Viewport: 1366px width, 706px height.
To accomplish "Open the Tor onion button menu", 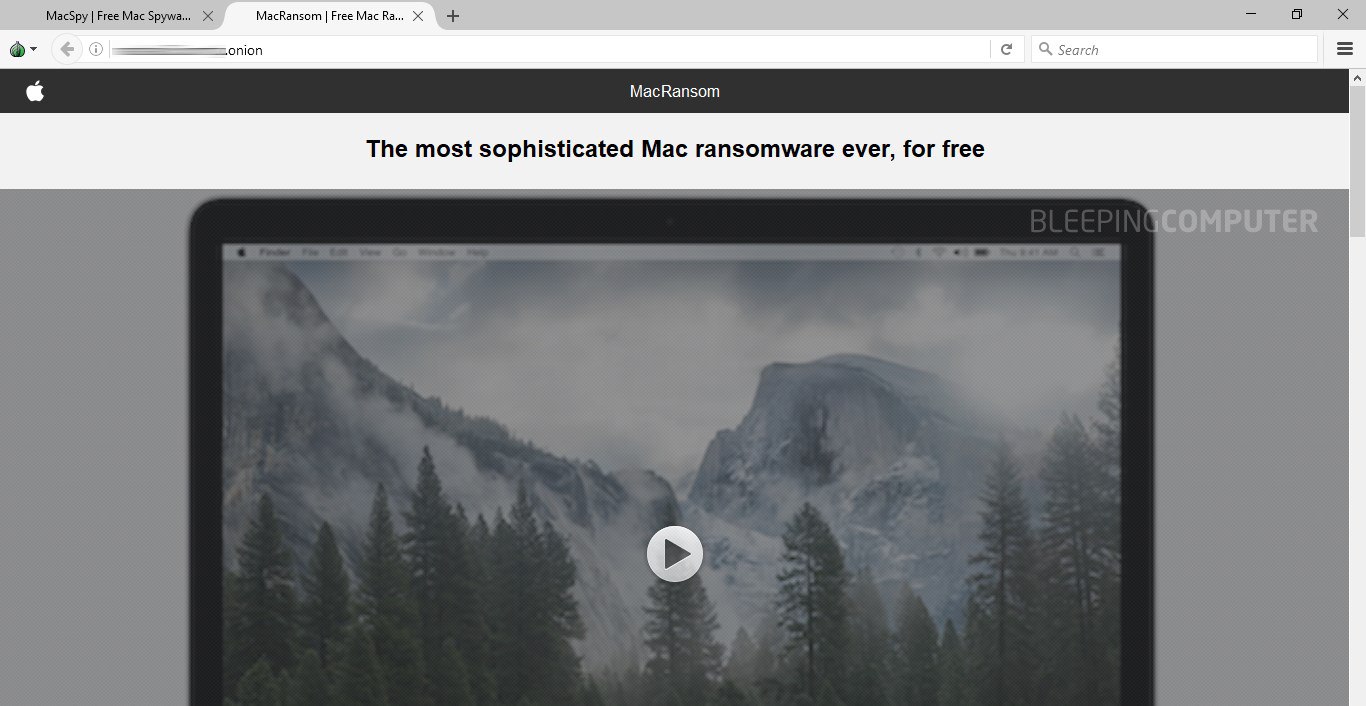I will click(x=22, y=49).
